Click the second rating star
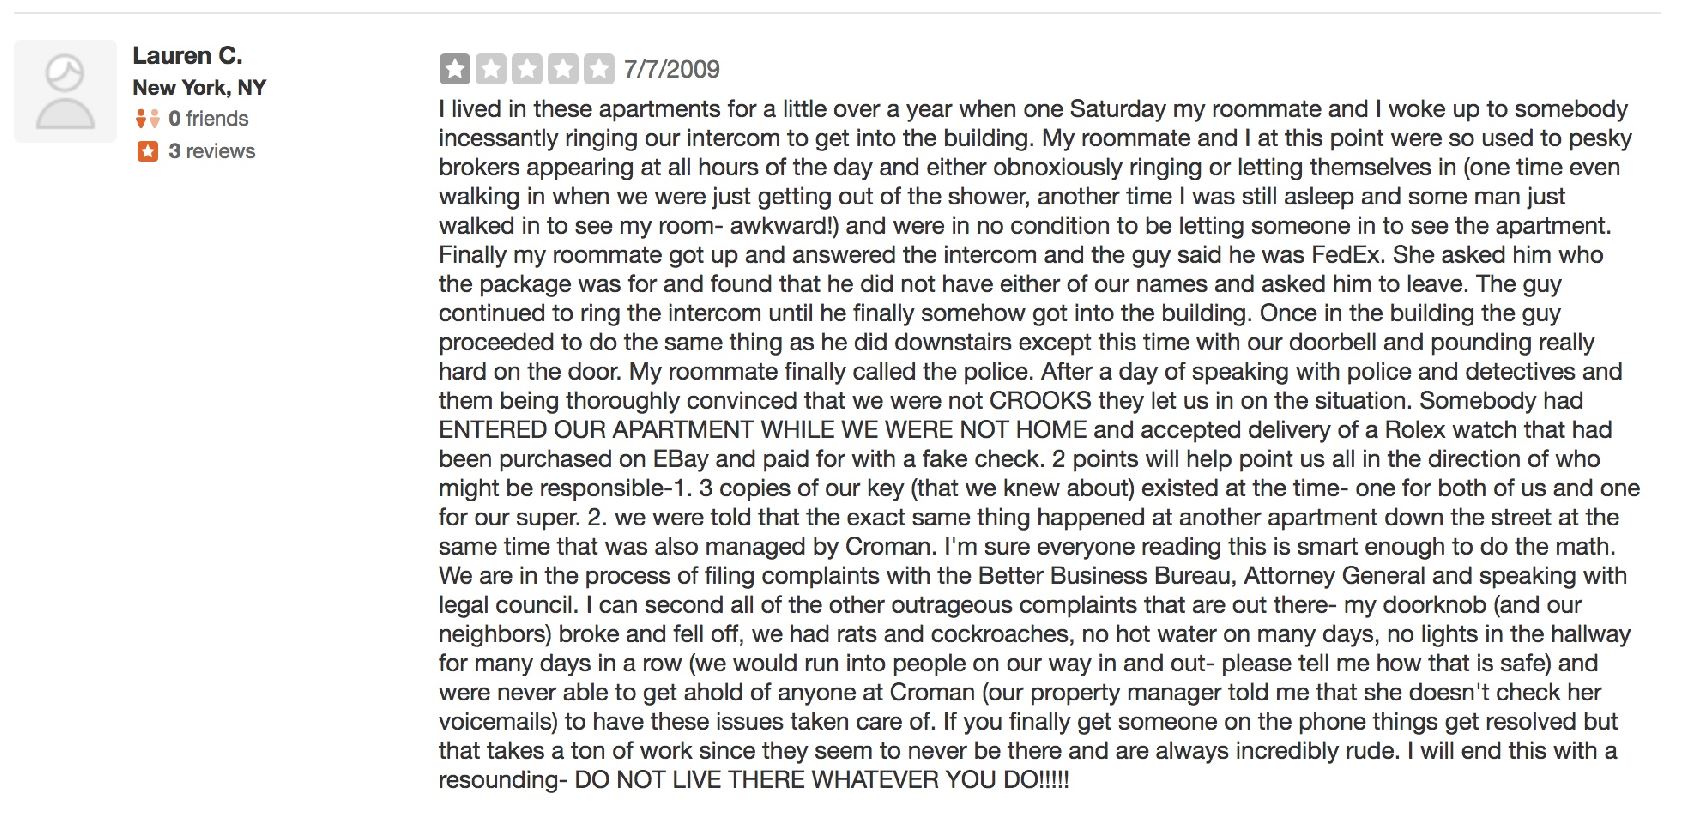Viewport: 1688px width, 823px height. coord(491,69)
